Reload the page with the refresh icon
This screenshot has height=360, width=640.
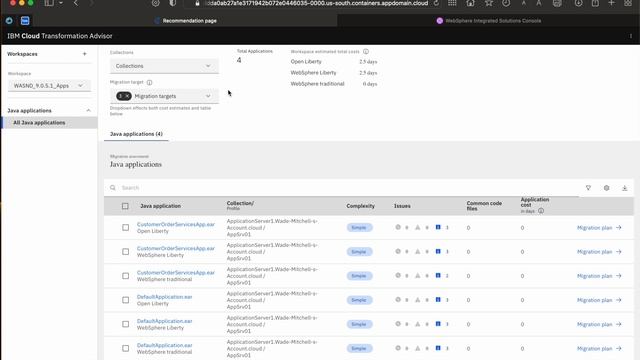point(436,3)
